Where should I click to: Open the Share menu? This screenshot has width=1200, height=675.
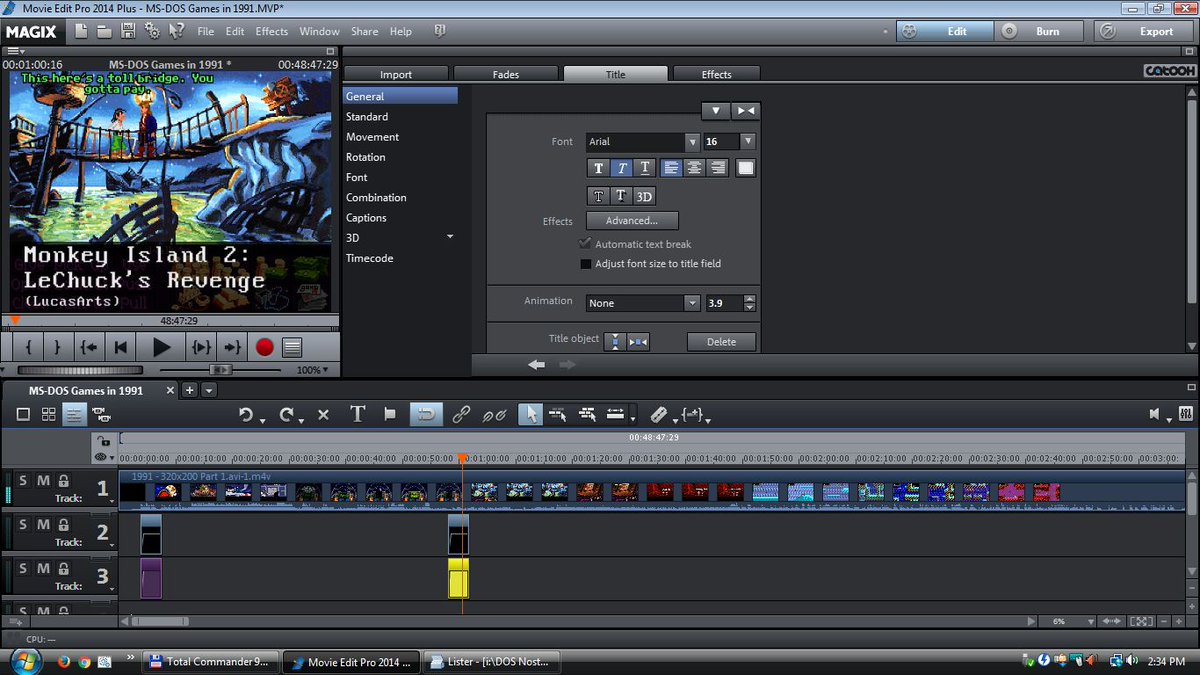(364, 32)
